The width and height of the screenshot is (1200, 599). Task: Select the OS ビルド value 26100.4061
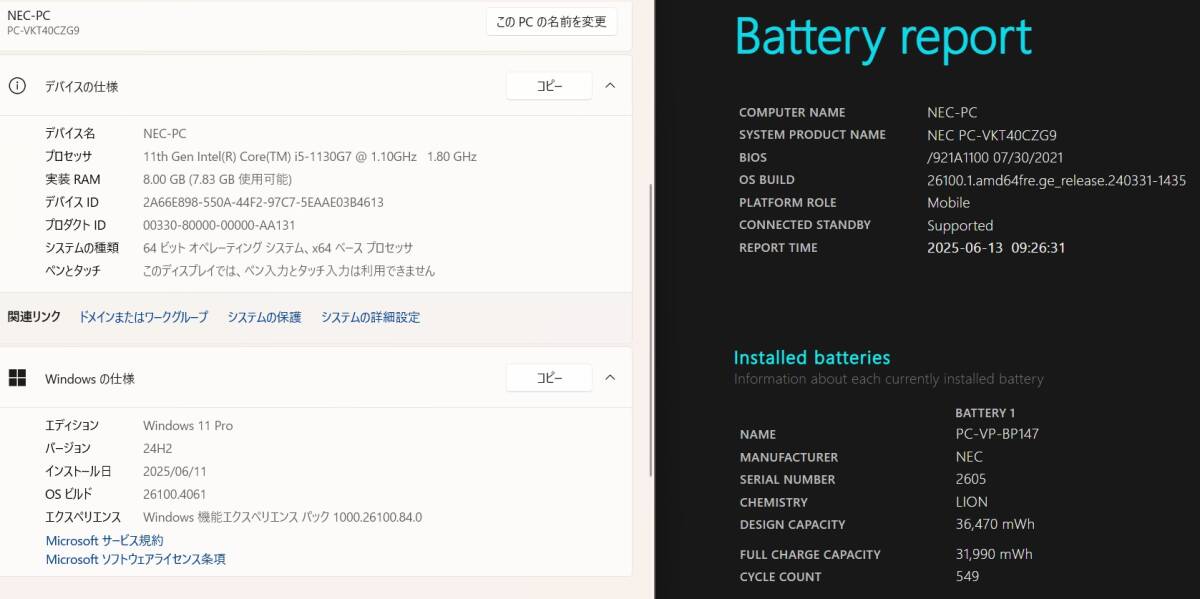click(176, 494)
